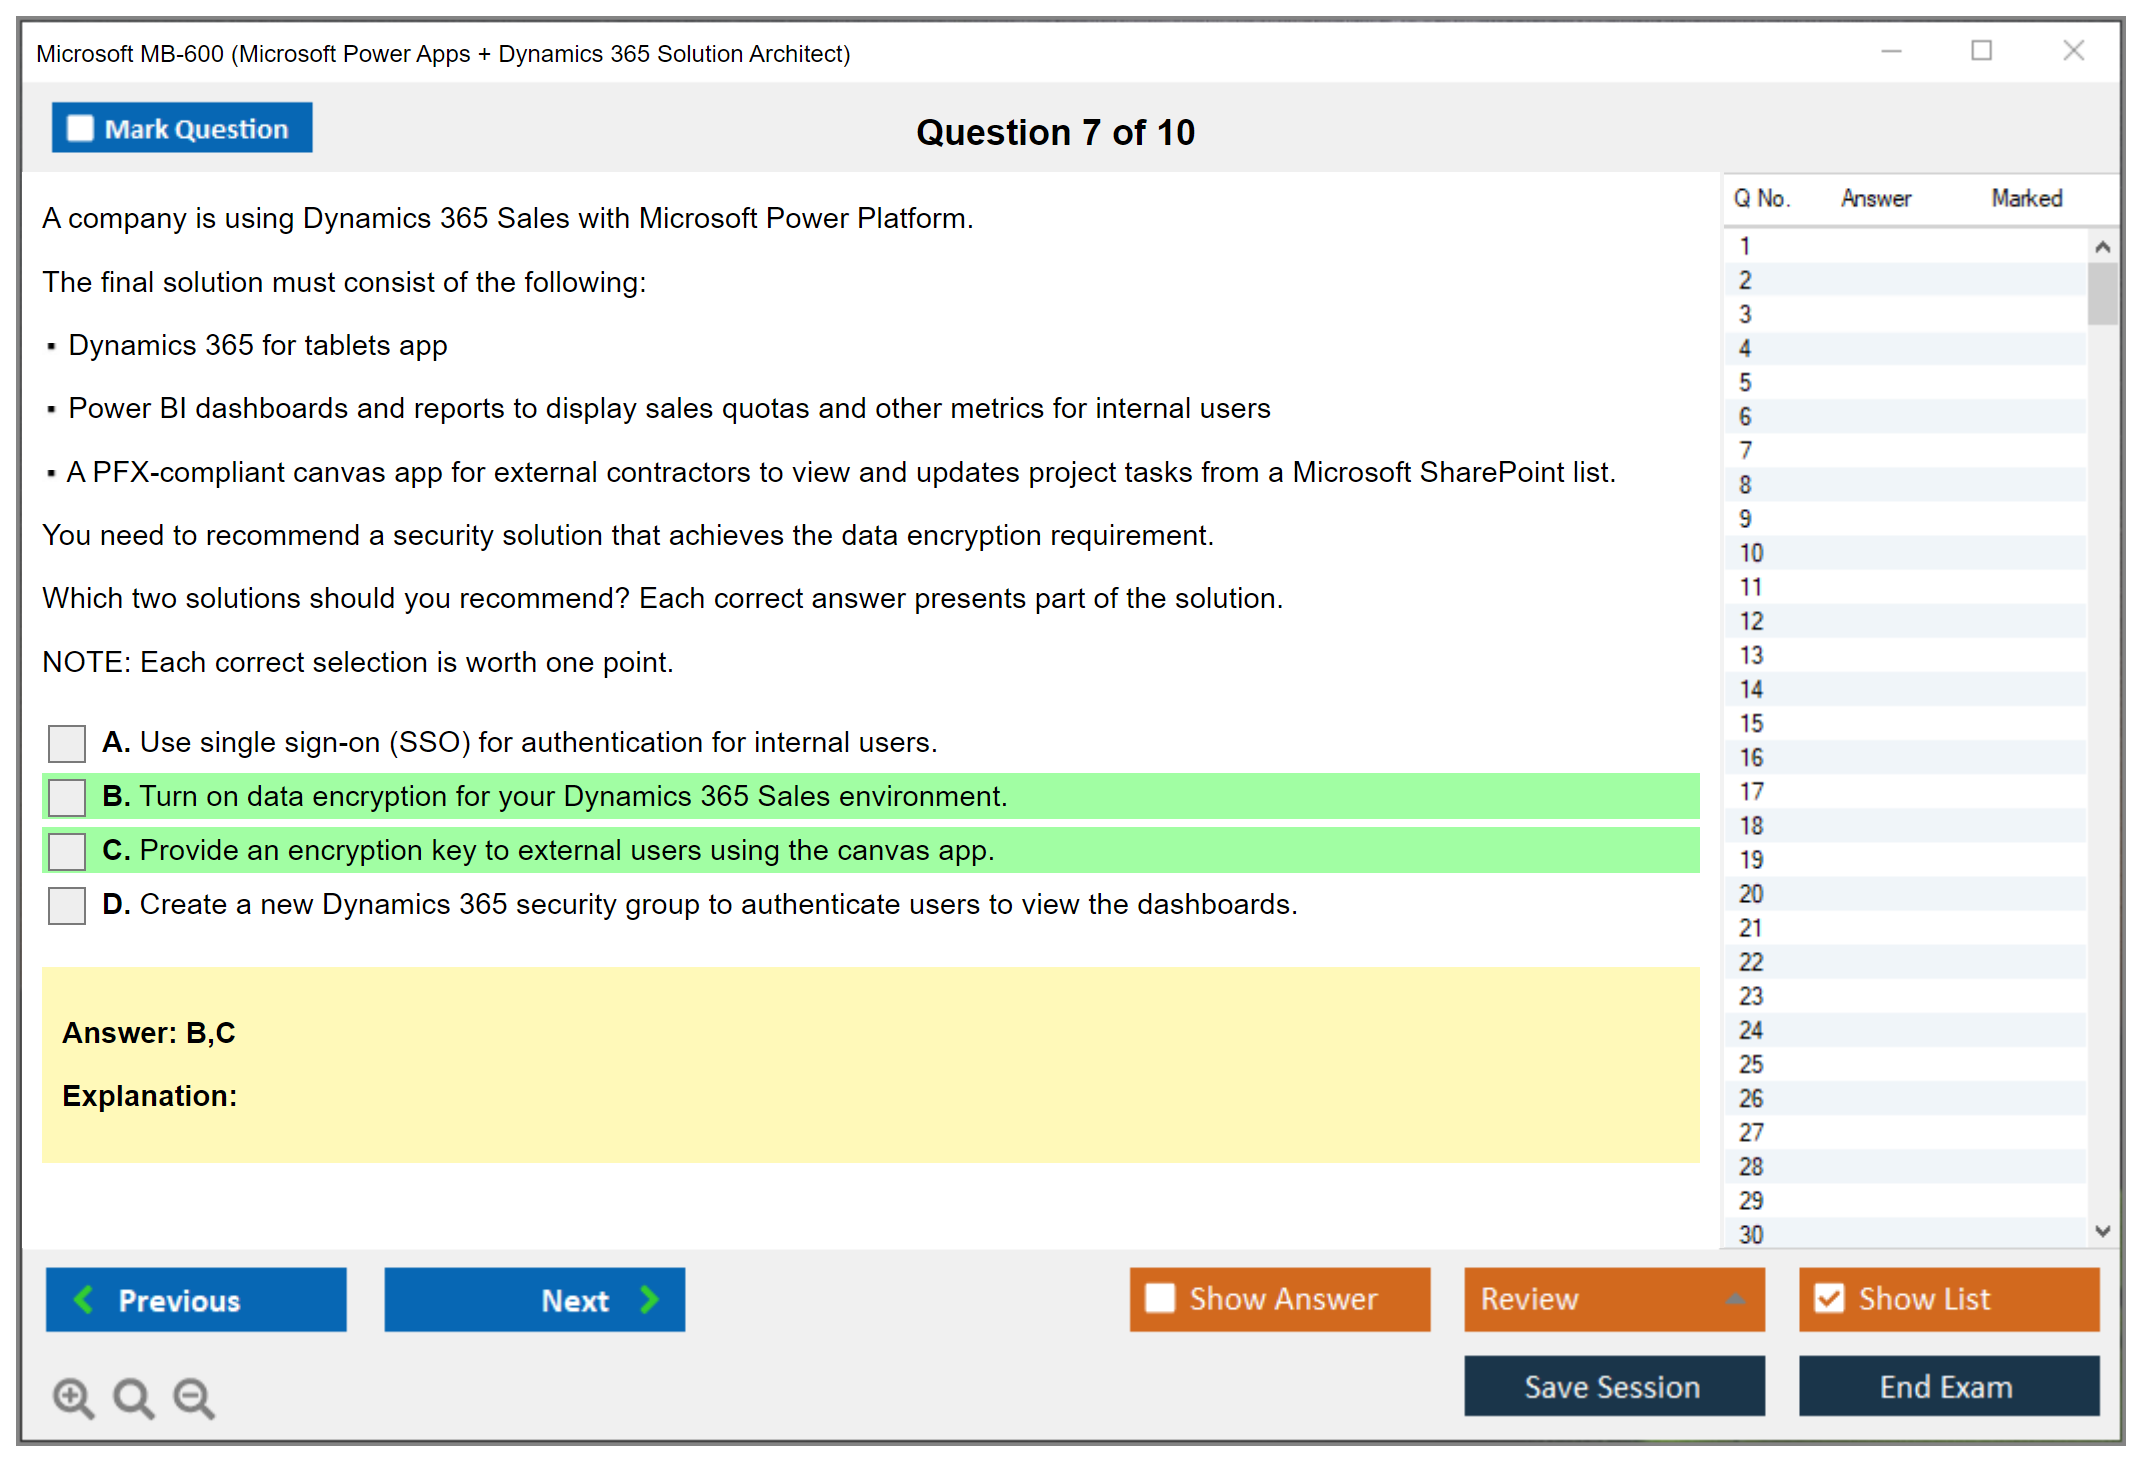Click the zoom in magnifier icon
This screenshot has height=1470, width=2150.
[x=73, y=1397]
